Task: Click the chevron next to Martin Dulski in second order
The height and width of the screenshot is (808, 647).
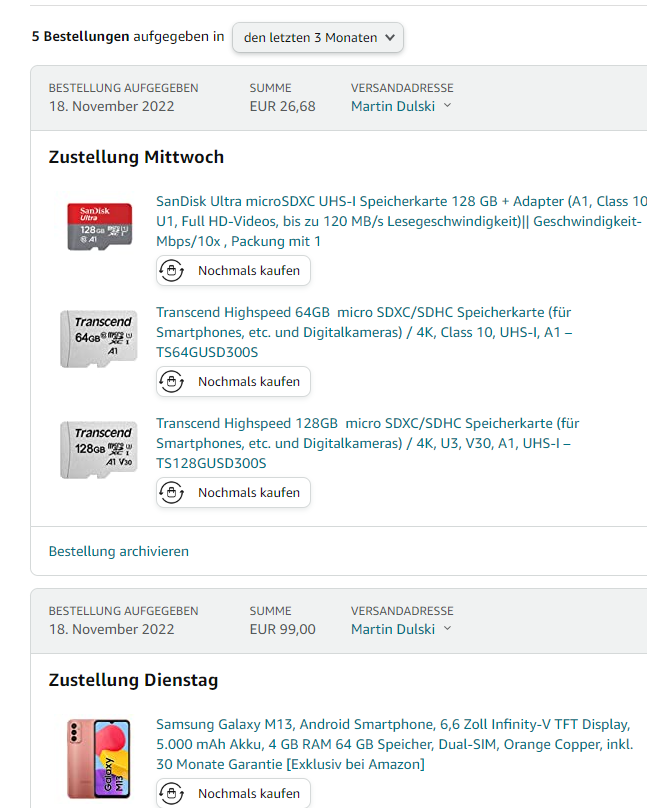Action: click(447, 629)
